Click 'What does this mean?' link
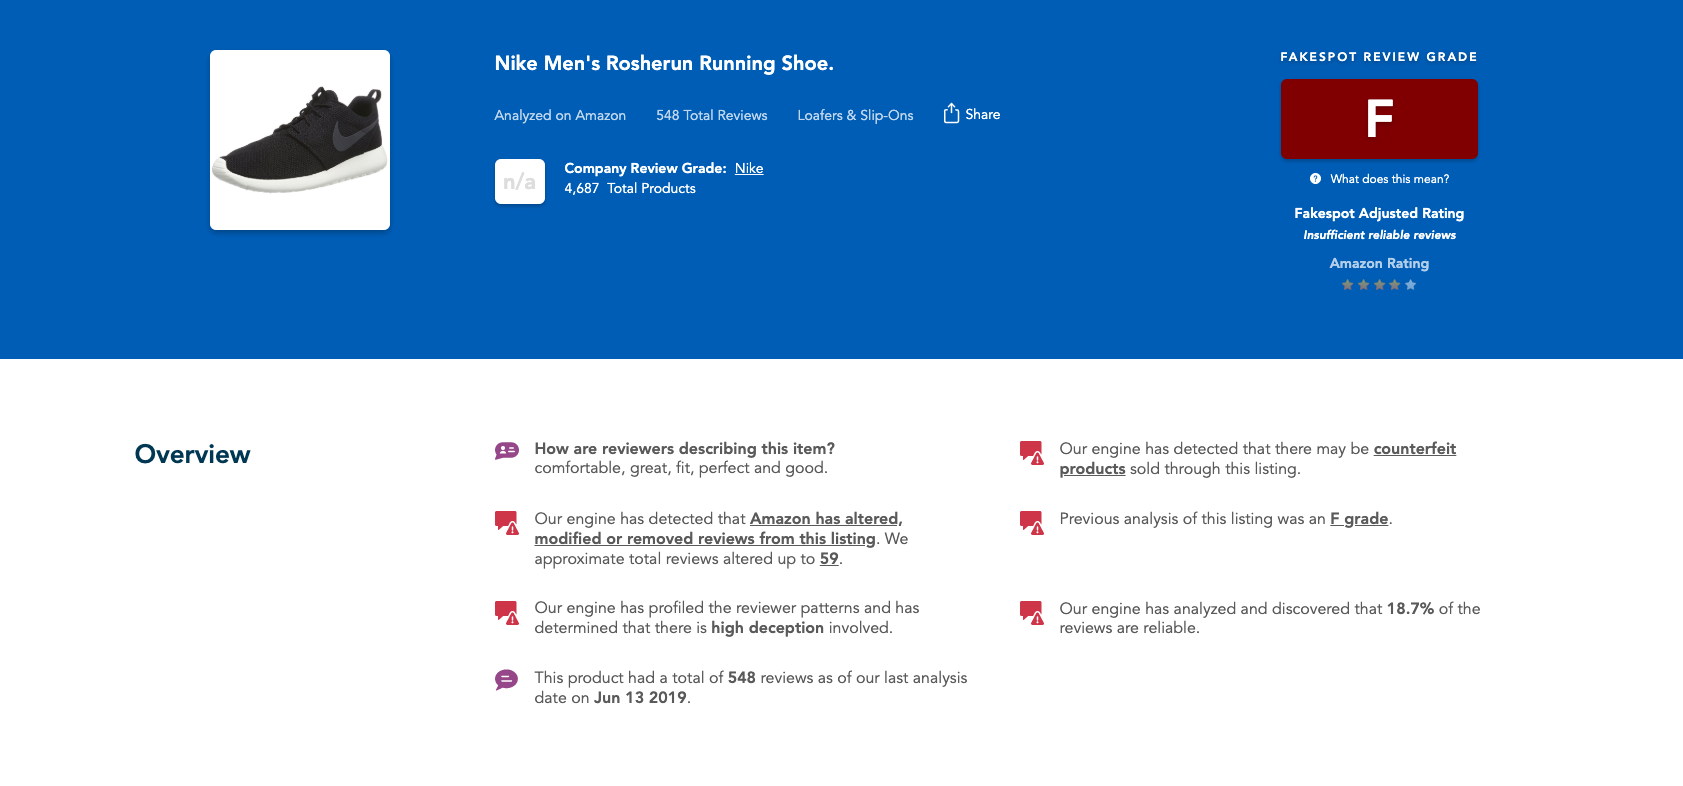This screenshot has height=786, width=1683. coord(1390,179)
